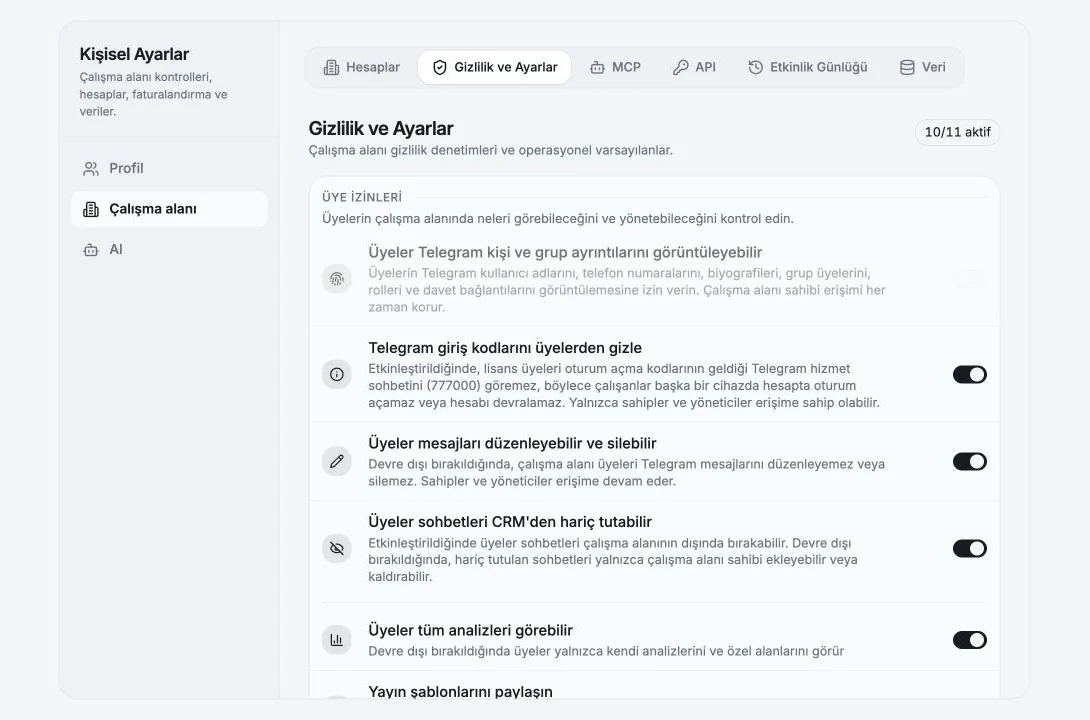Click the 'Çalışma alanı gizlilik denetimleri' subtitle
This screenshot has width=1090, height=720.
click(x=491, y=150)
